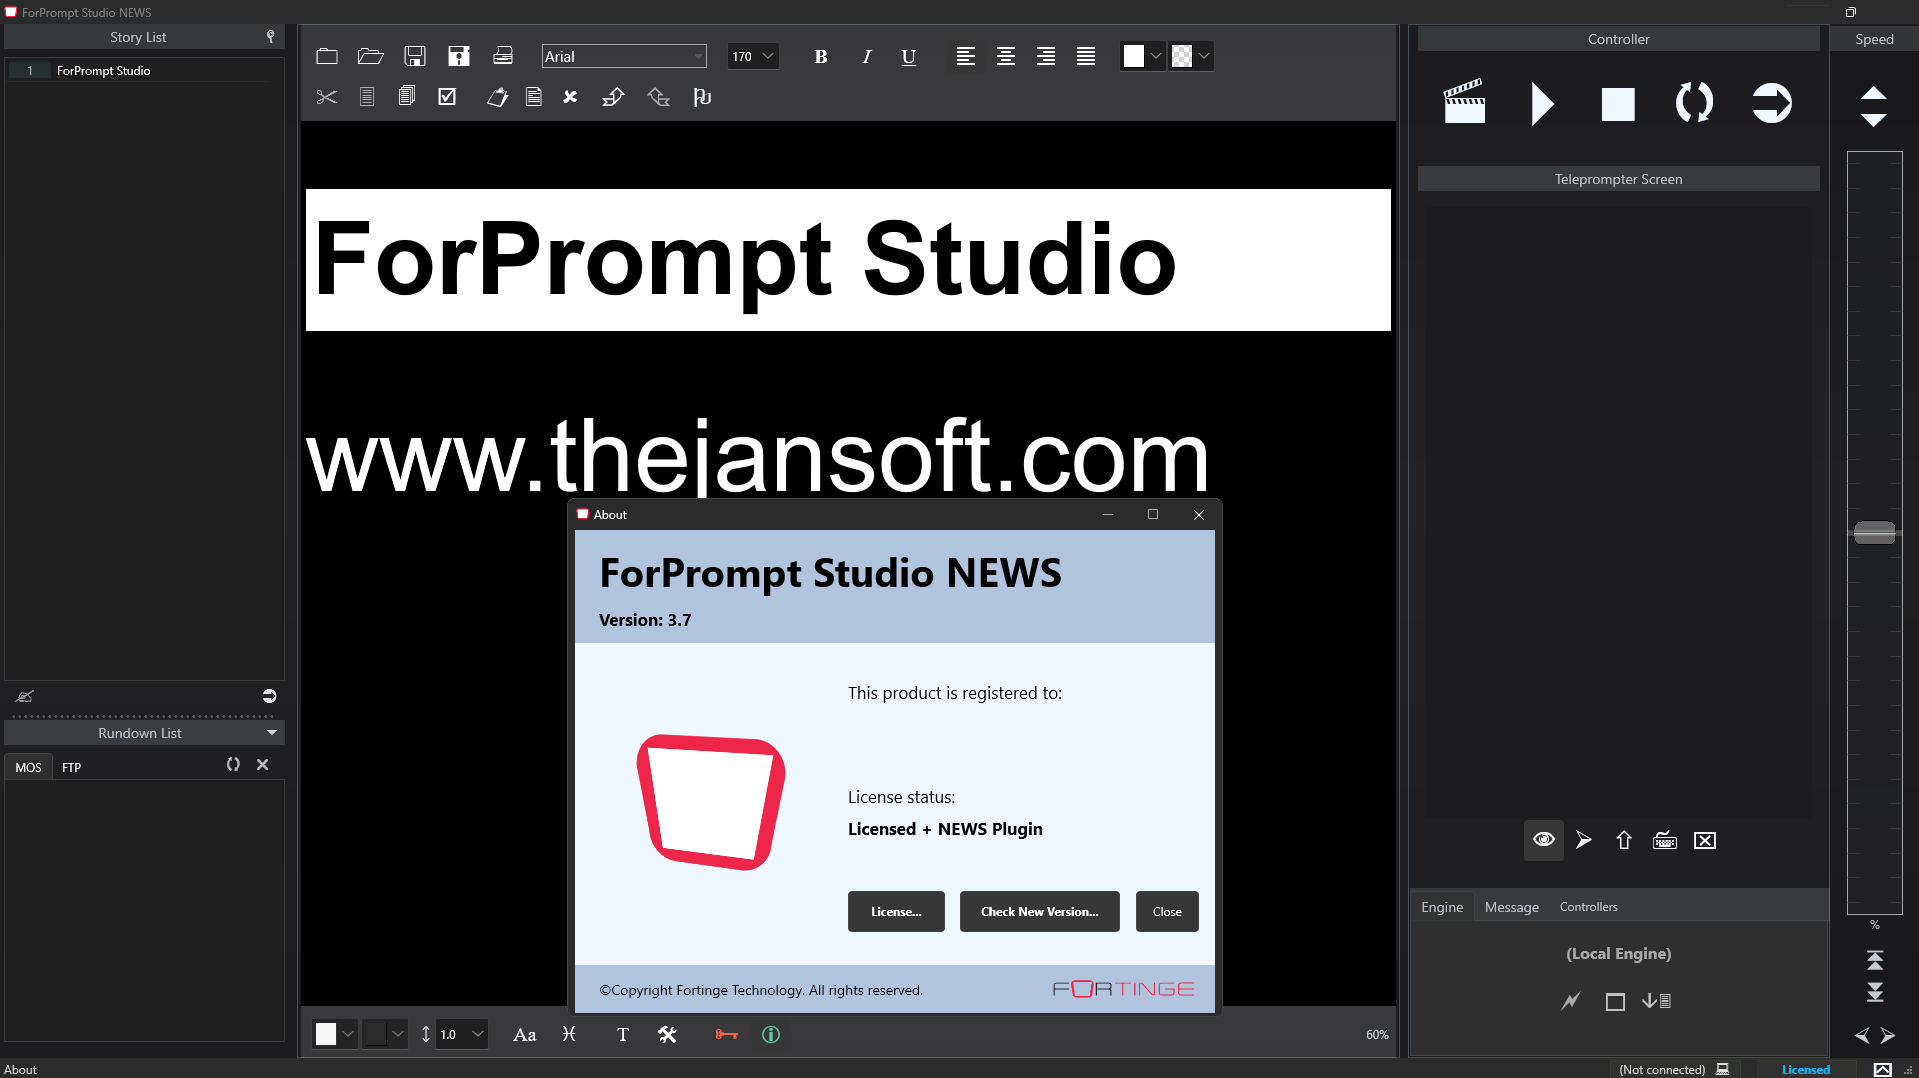This screenshot has height=1078, width=1919.
Task: Expand the bottom dark color swatch dropdown
Action: pyautogui.click(x=398, y=1034)
